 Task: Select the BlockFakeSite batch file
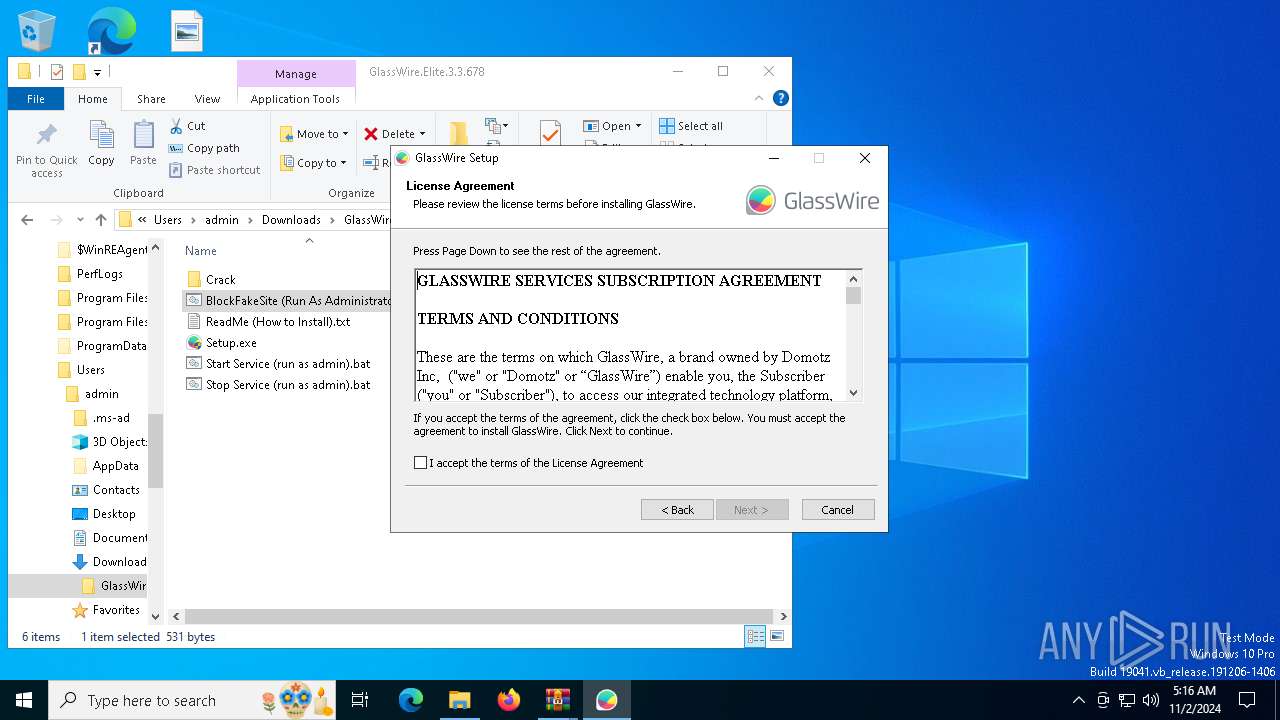click(288, 300)
